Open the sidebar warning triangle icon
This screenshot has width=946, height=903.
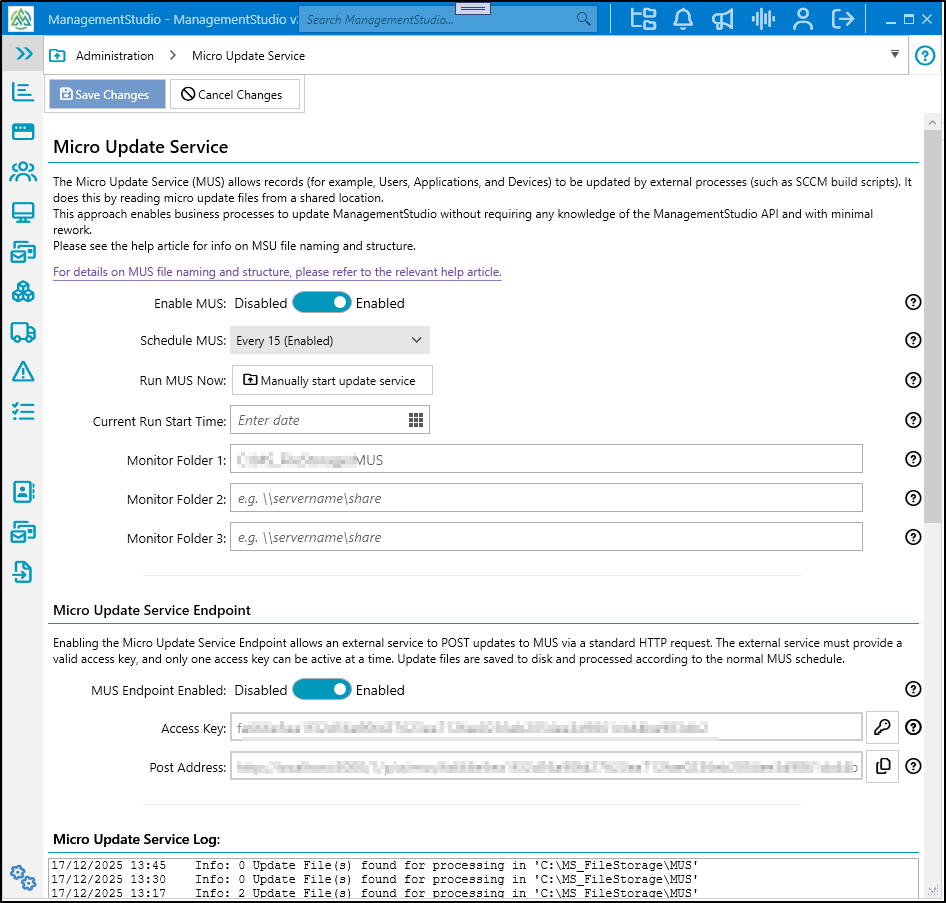point(23,372)
